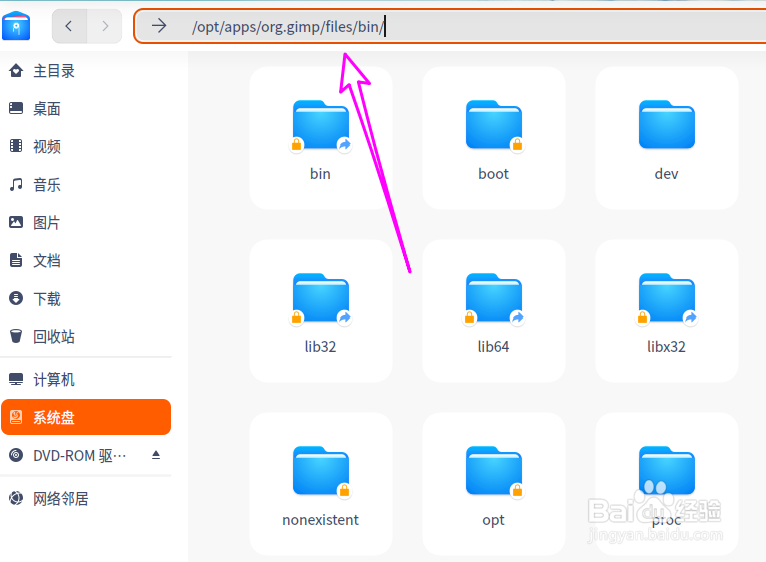
Task: Open 图片 in the sidebar
Action: click(86, 223)
